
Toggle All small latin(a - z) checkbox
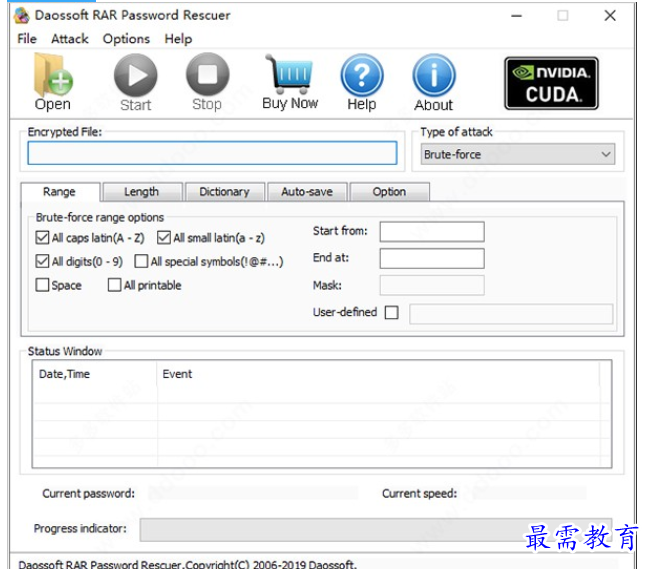164,238
